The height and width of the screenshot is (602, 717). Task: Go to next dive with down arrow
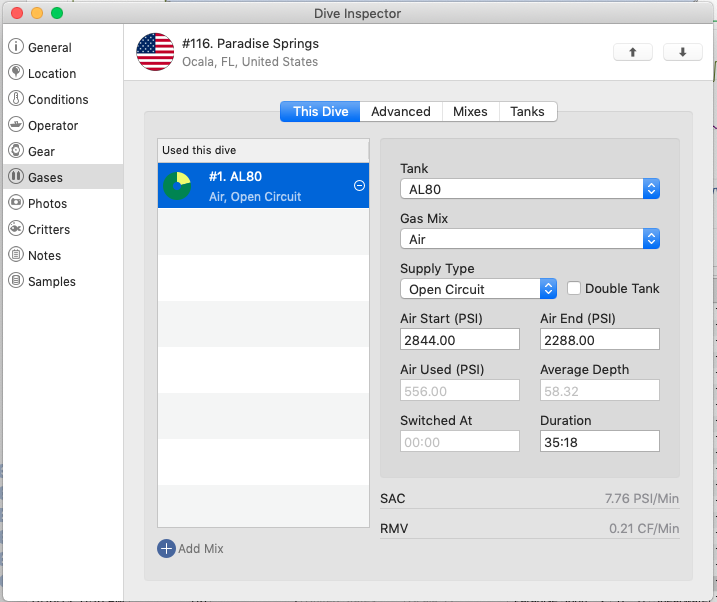click(x=683, y=53)
